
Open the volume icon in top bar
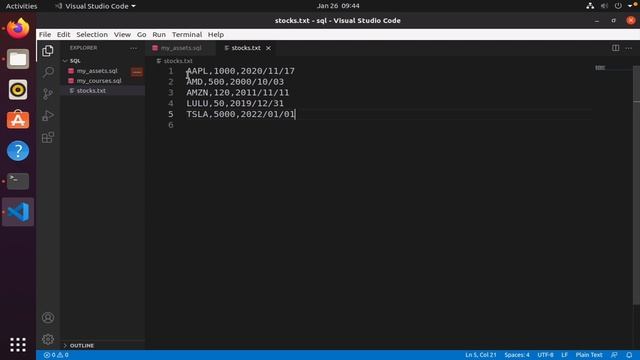(604, 6)
